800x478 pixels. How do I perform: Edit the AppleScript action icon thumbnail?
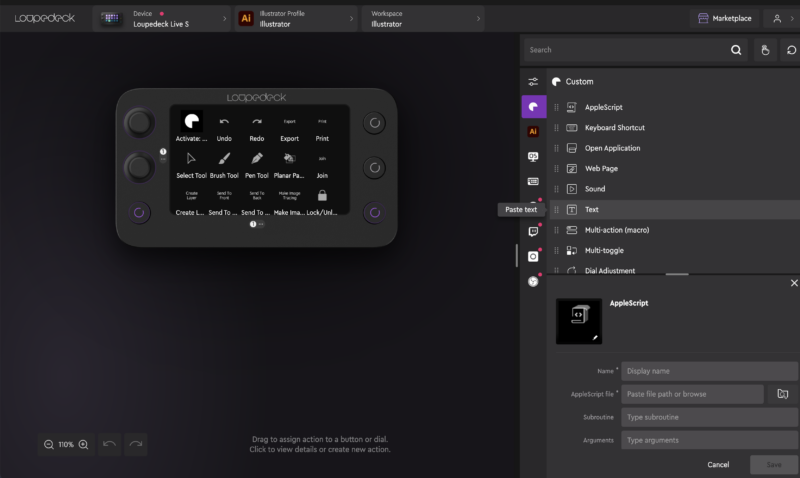click(x=579, y=321)
